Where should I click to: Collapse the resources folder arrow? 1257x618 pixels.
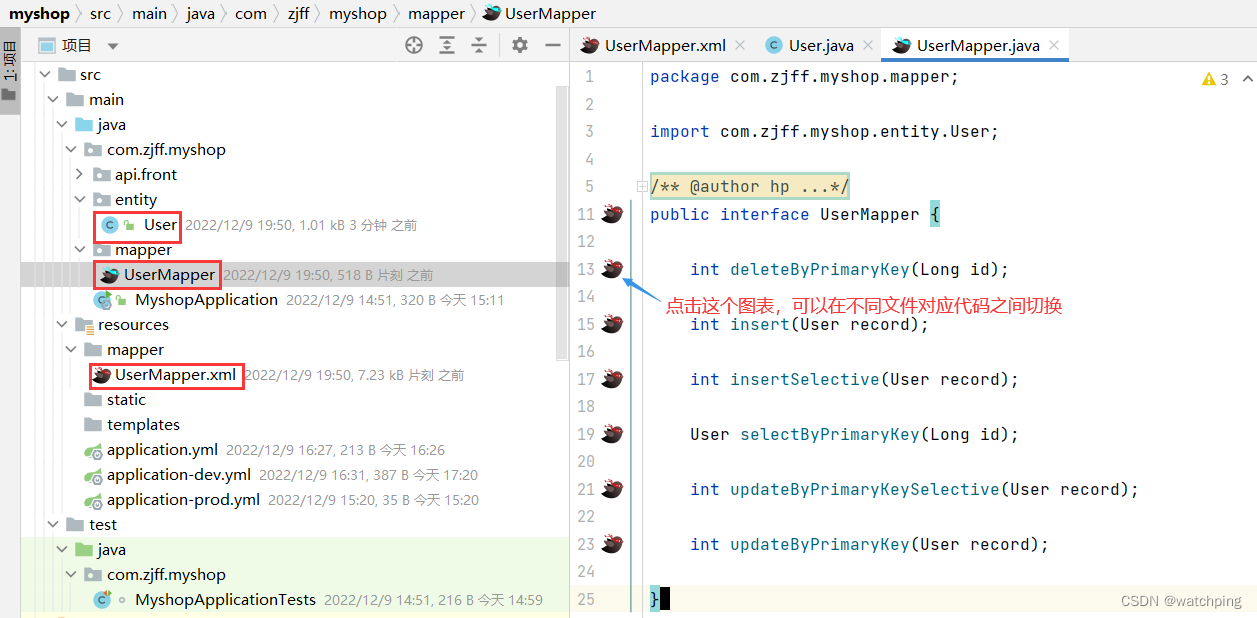click(x=62, y=325)
